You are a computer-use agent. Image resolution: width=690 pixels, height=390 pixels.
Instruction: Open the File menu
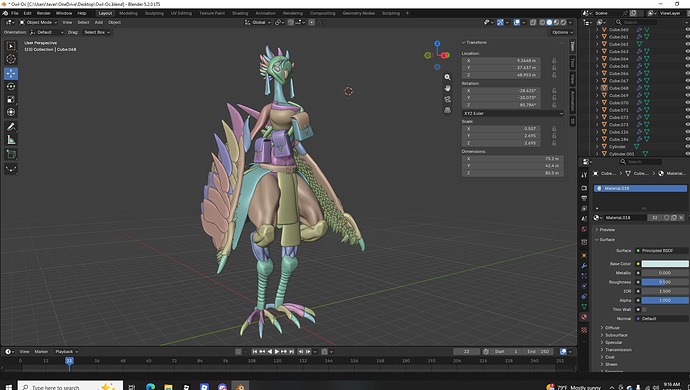pyautogui.click(x=15, y=13)
